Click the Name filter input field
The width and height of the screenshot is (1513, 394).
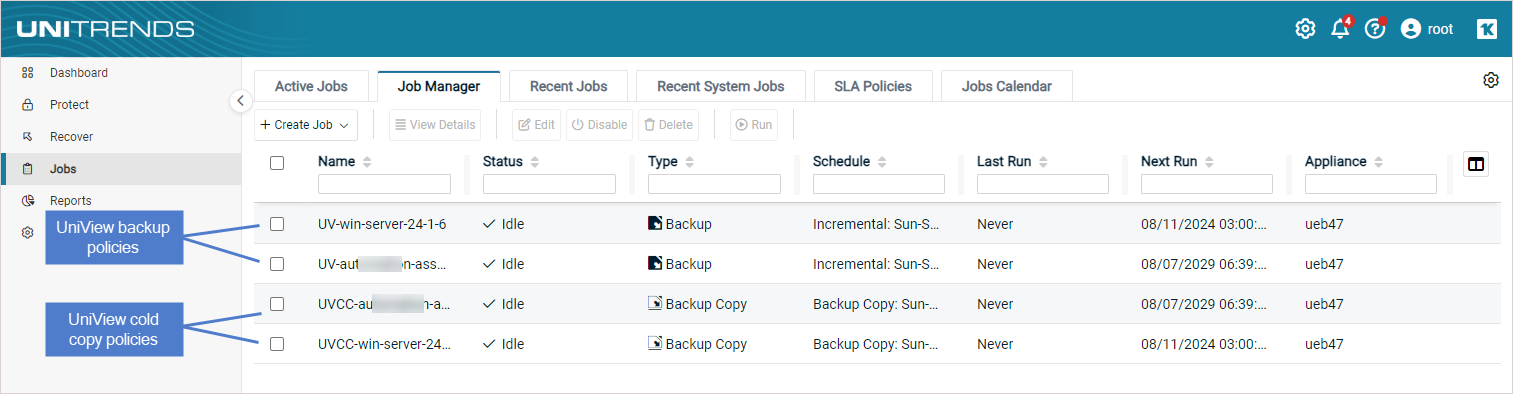[384, 184]
